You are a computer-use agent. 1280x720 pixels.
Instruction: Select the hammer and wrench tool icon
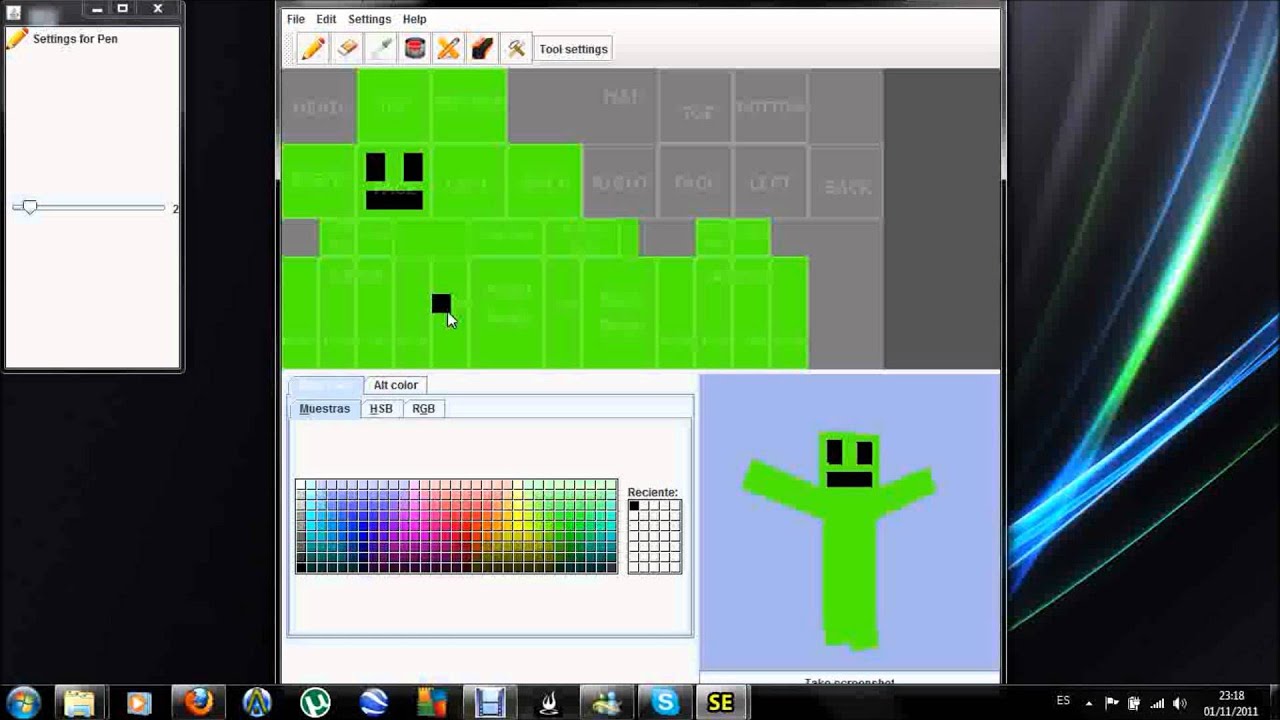pos(516,48)
